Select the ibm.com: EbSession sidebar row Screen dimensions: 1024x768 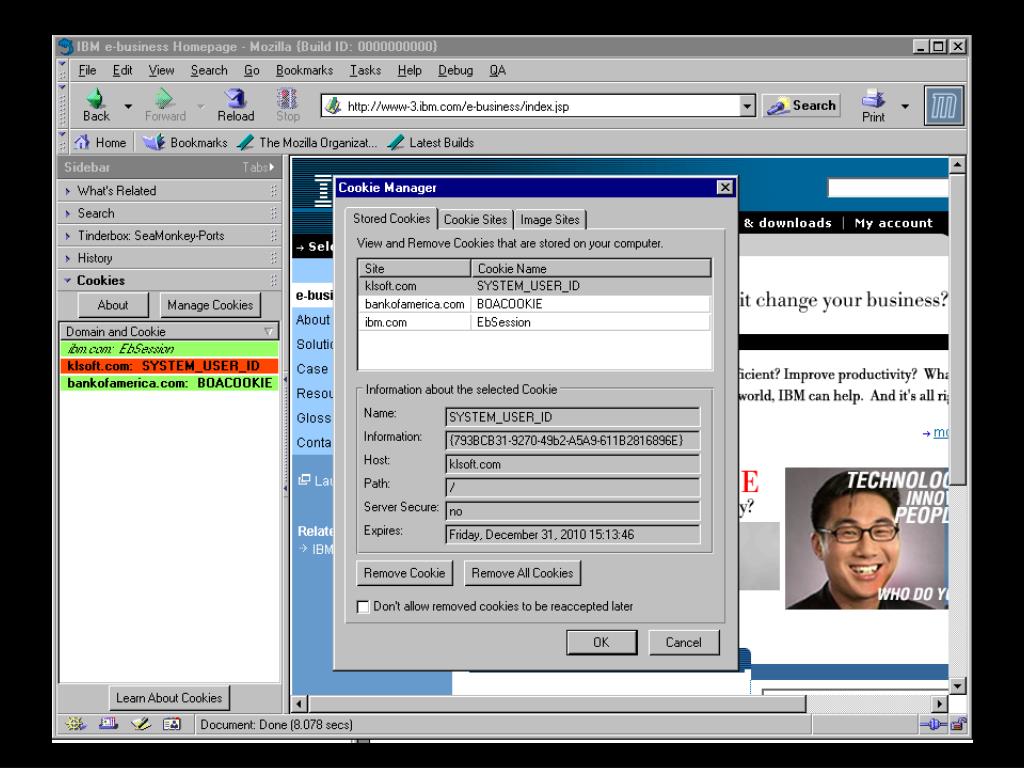coord(169,349)
